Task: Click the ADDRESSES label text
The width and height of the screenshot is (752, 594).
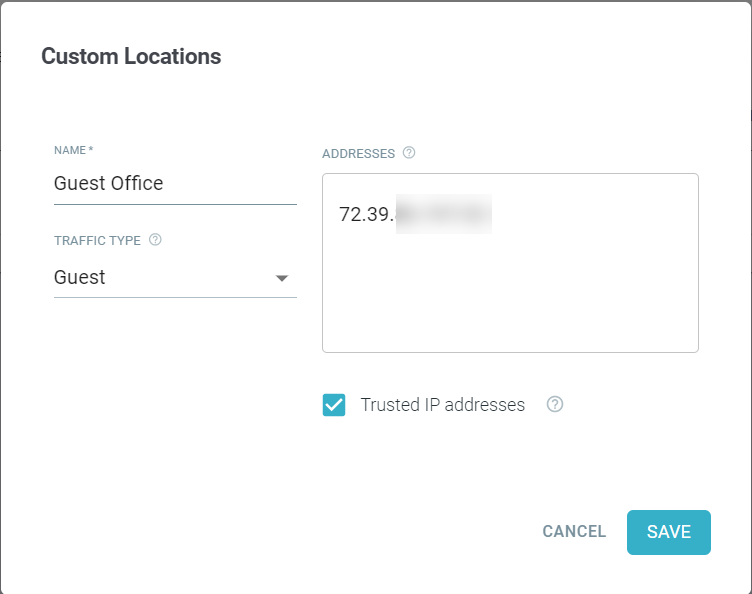Action: coord(358,153)
